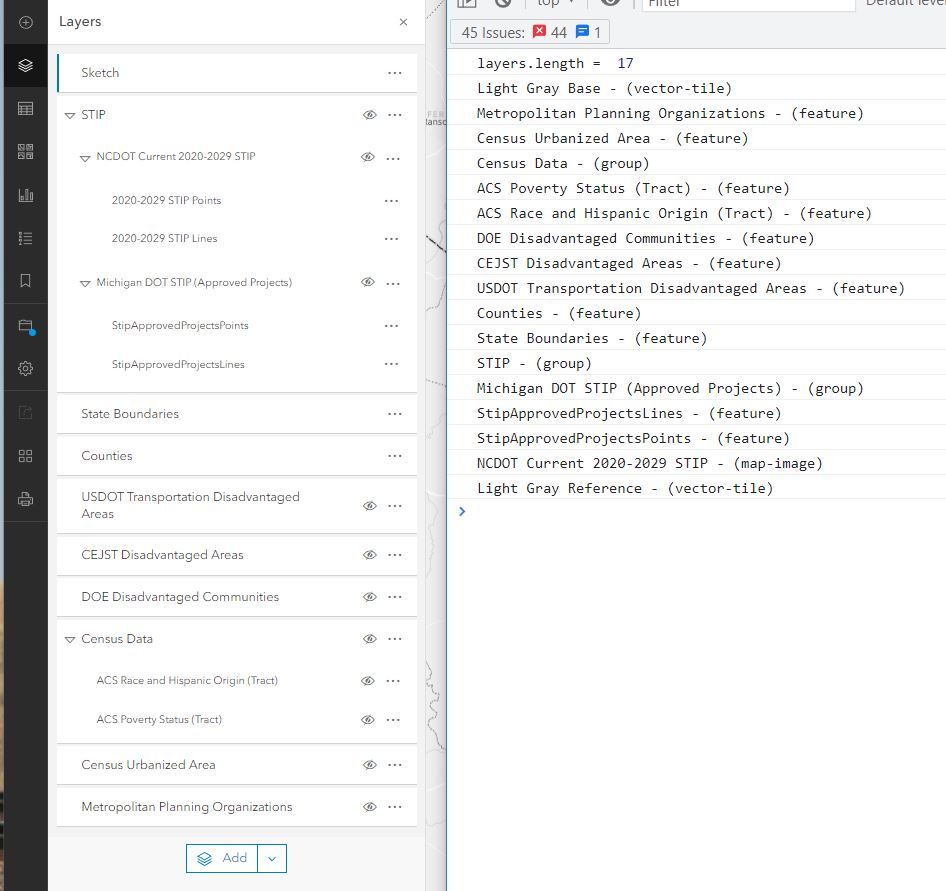The height and width of the screenshot is (891, 946).
Task: Toggle visibility of Census Urbanized Area
Action: point(370,765)
